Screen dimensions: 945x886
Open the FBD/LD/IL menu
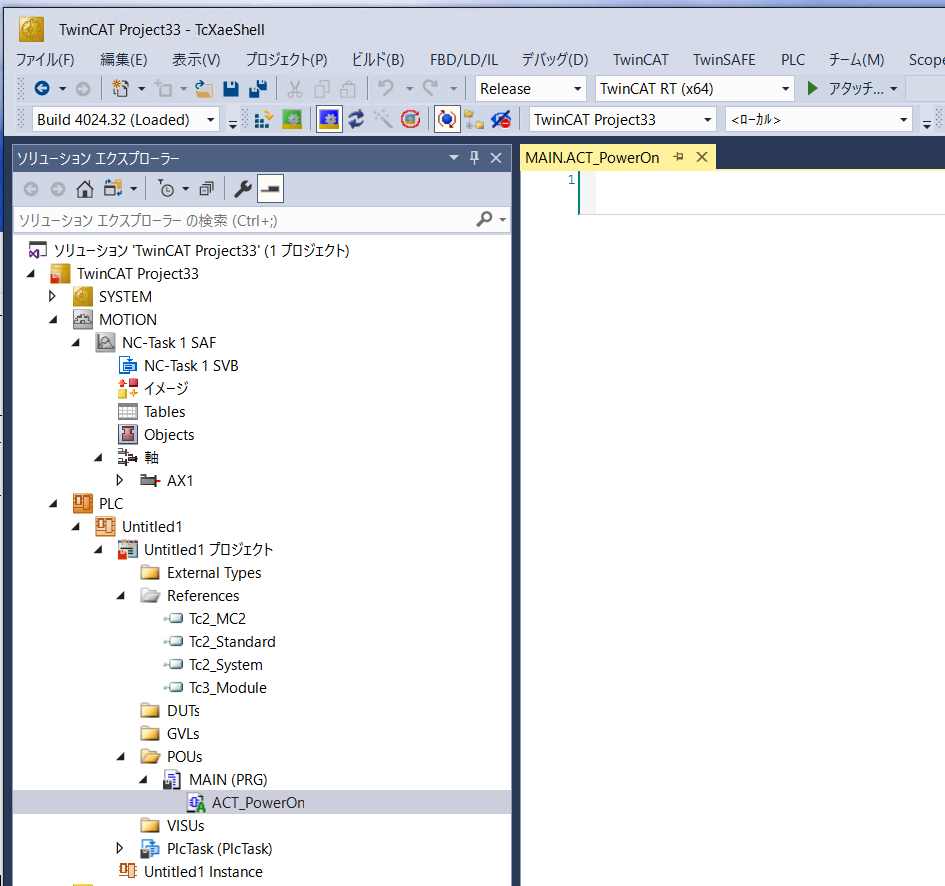click(x=463, y=60)
